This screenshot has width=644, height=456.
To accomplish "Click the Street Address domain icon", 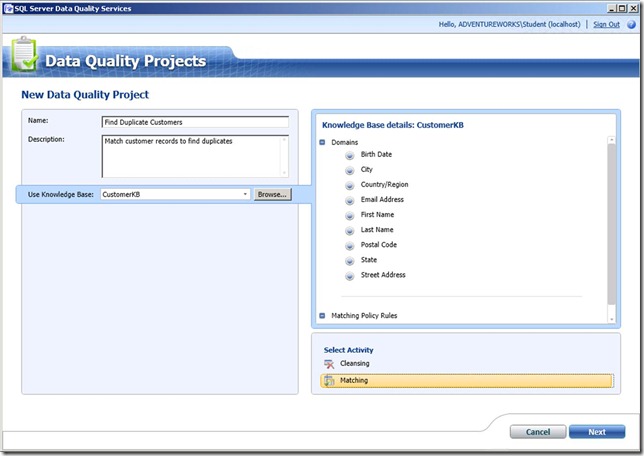I will tap(350, 276).
